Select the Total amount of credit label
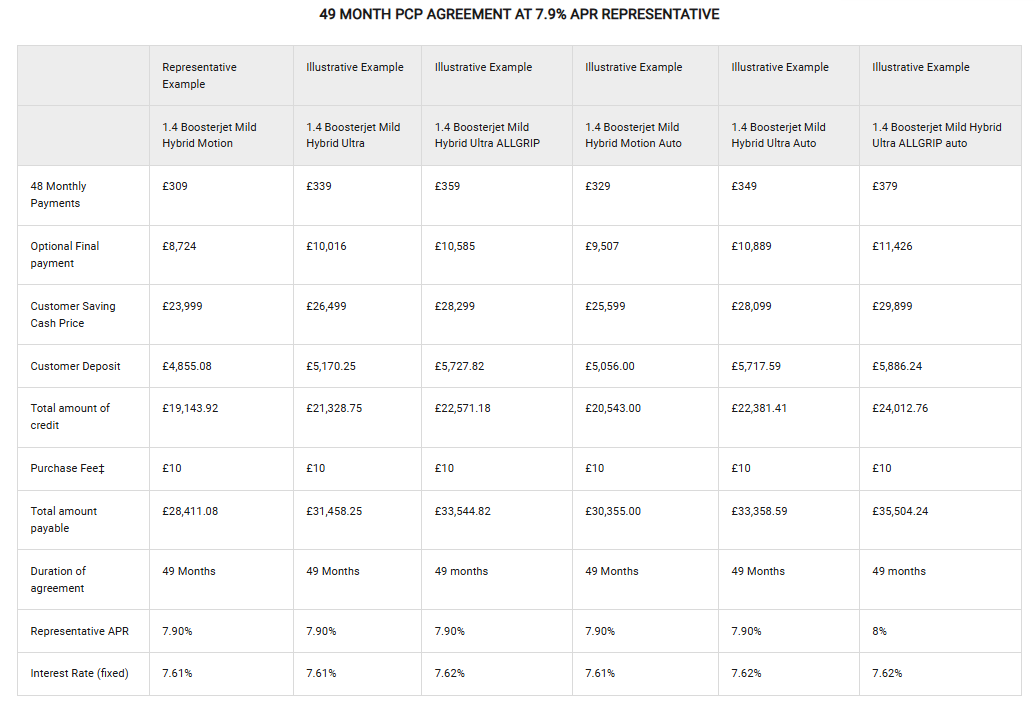The height and width of the screenshot is (710, 1035). click(70, 417)
